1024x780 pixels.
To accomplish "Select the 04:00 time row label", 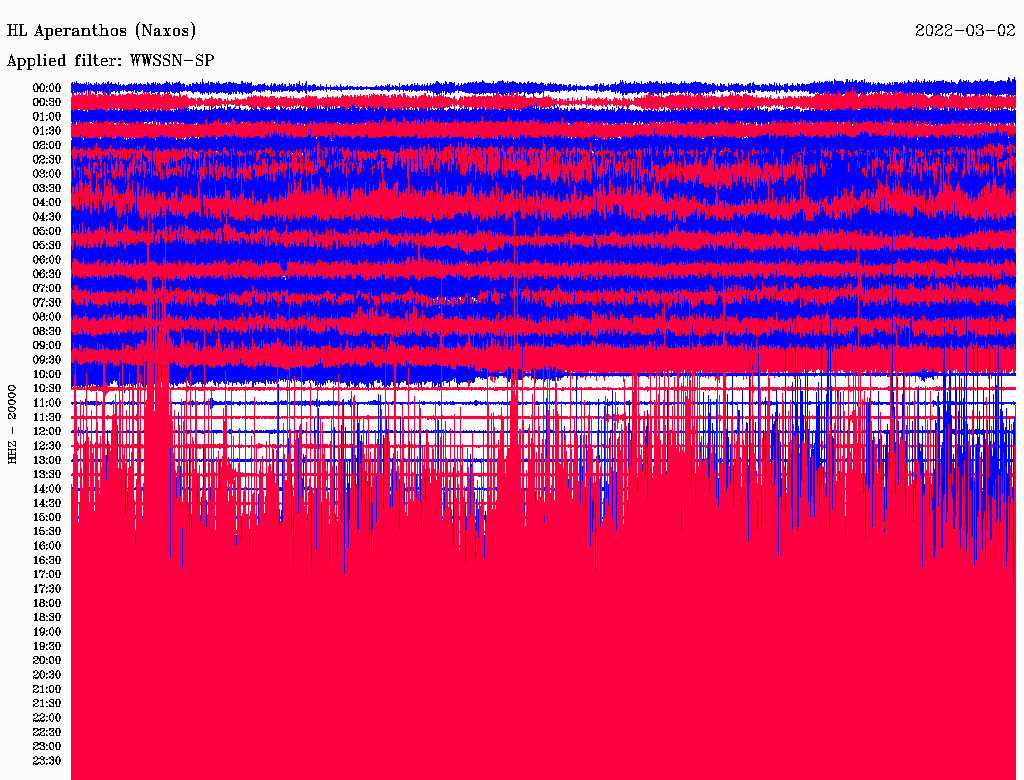I will point(47,202).
